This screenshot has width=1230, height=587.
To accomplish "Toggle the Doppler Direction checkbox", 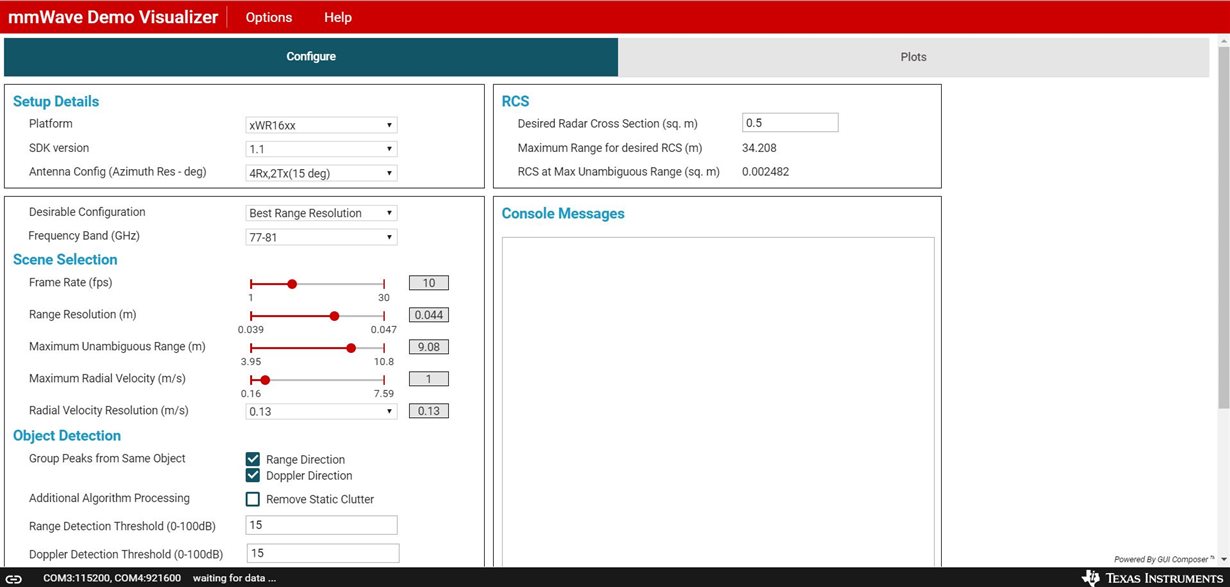I will pos(253,475).
